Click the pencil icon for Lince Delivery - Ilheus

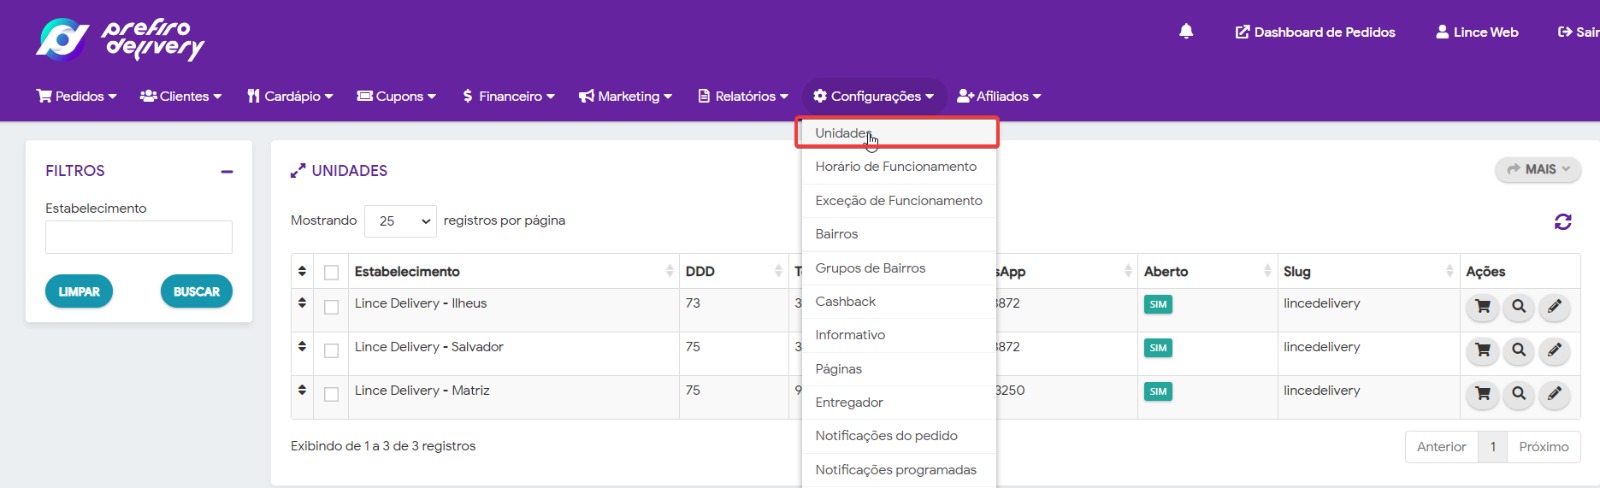click(x=1554, y=307)
